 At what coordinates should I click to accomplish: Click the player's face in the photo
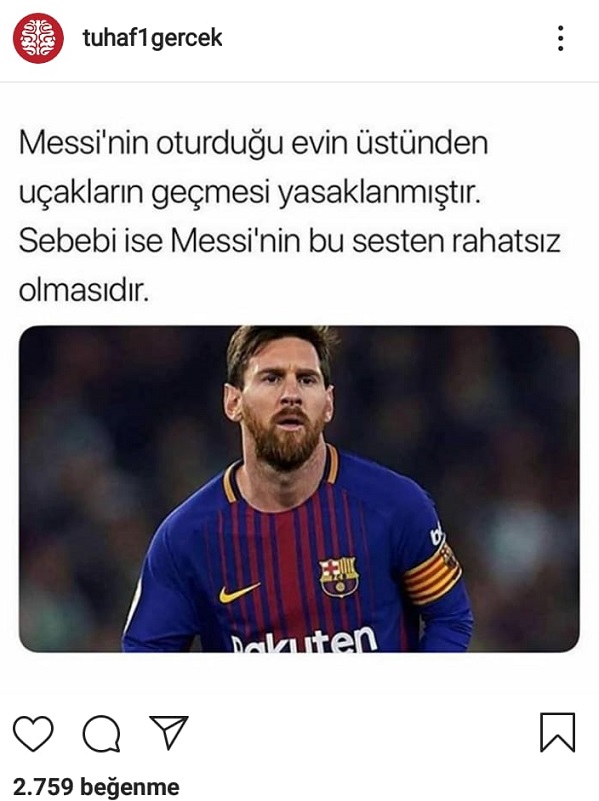(x=282, y=398)
